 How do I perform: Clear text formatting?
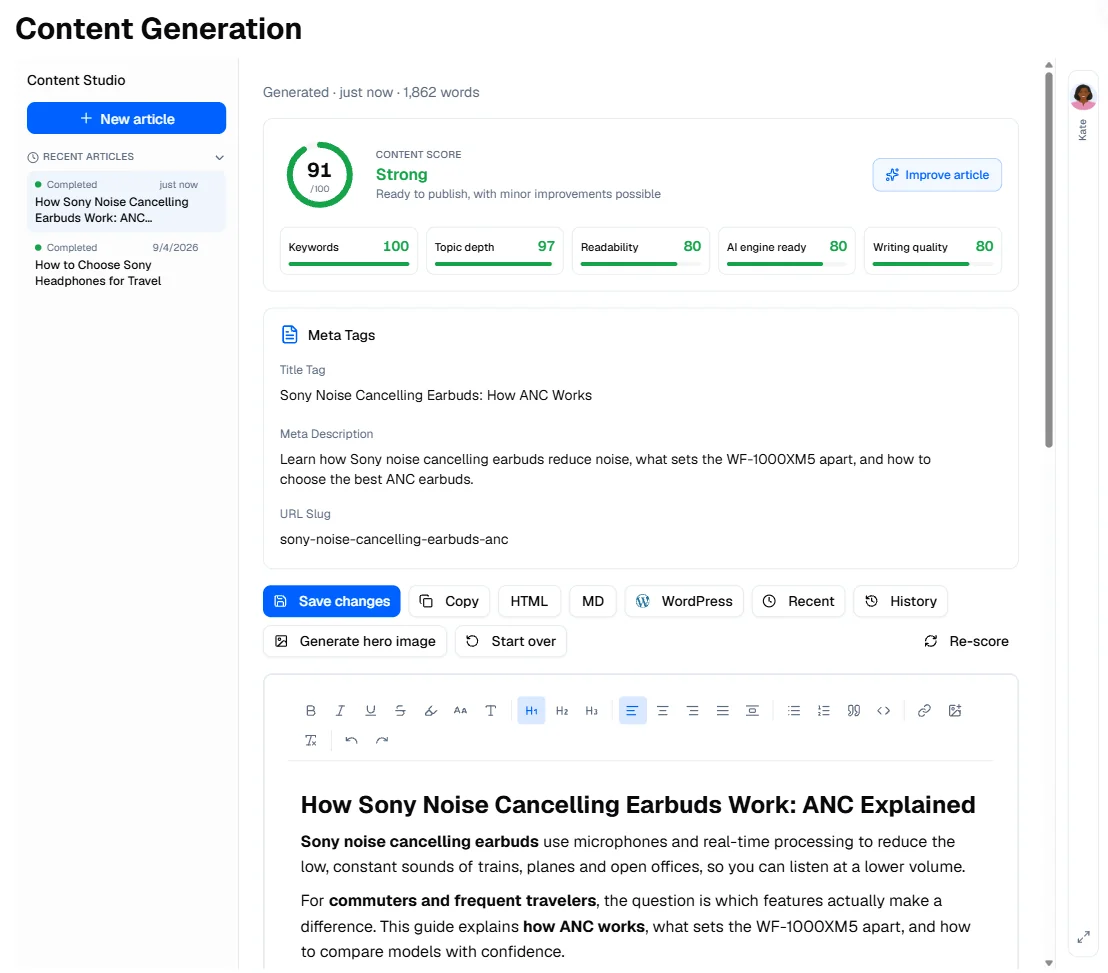pos(310,740)
